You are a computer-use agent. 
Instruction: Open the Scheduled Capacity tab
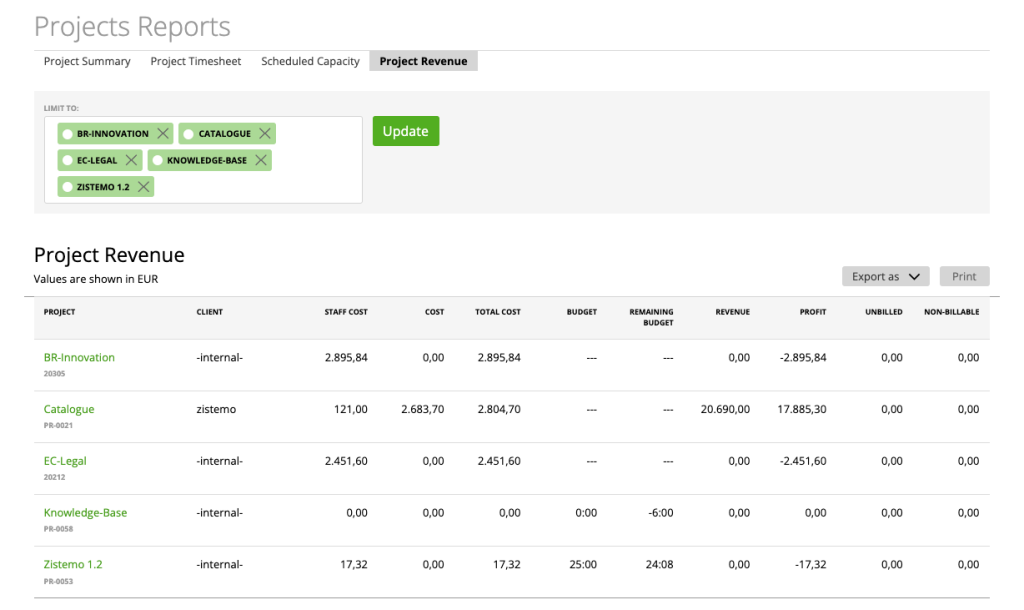pyautogui.click(x=310, y=61)
